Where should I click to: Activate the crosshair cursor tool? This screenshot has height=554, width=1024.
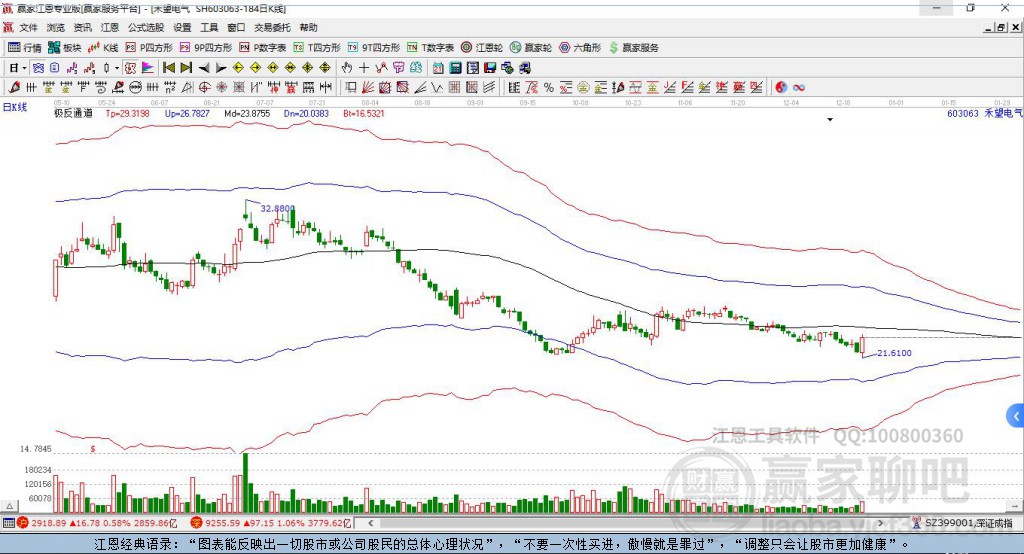[x=364, y=68]
